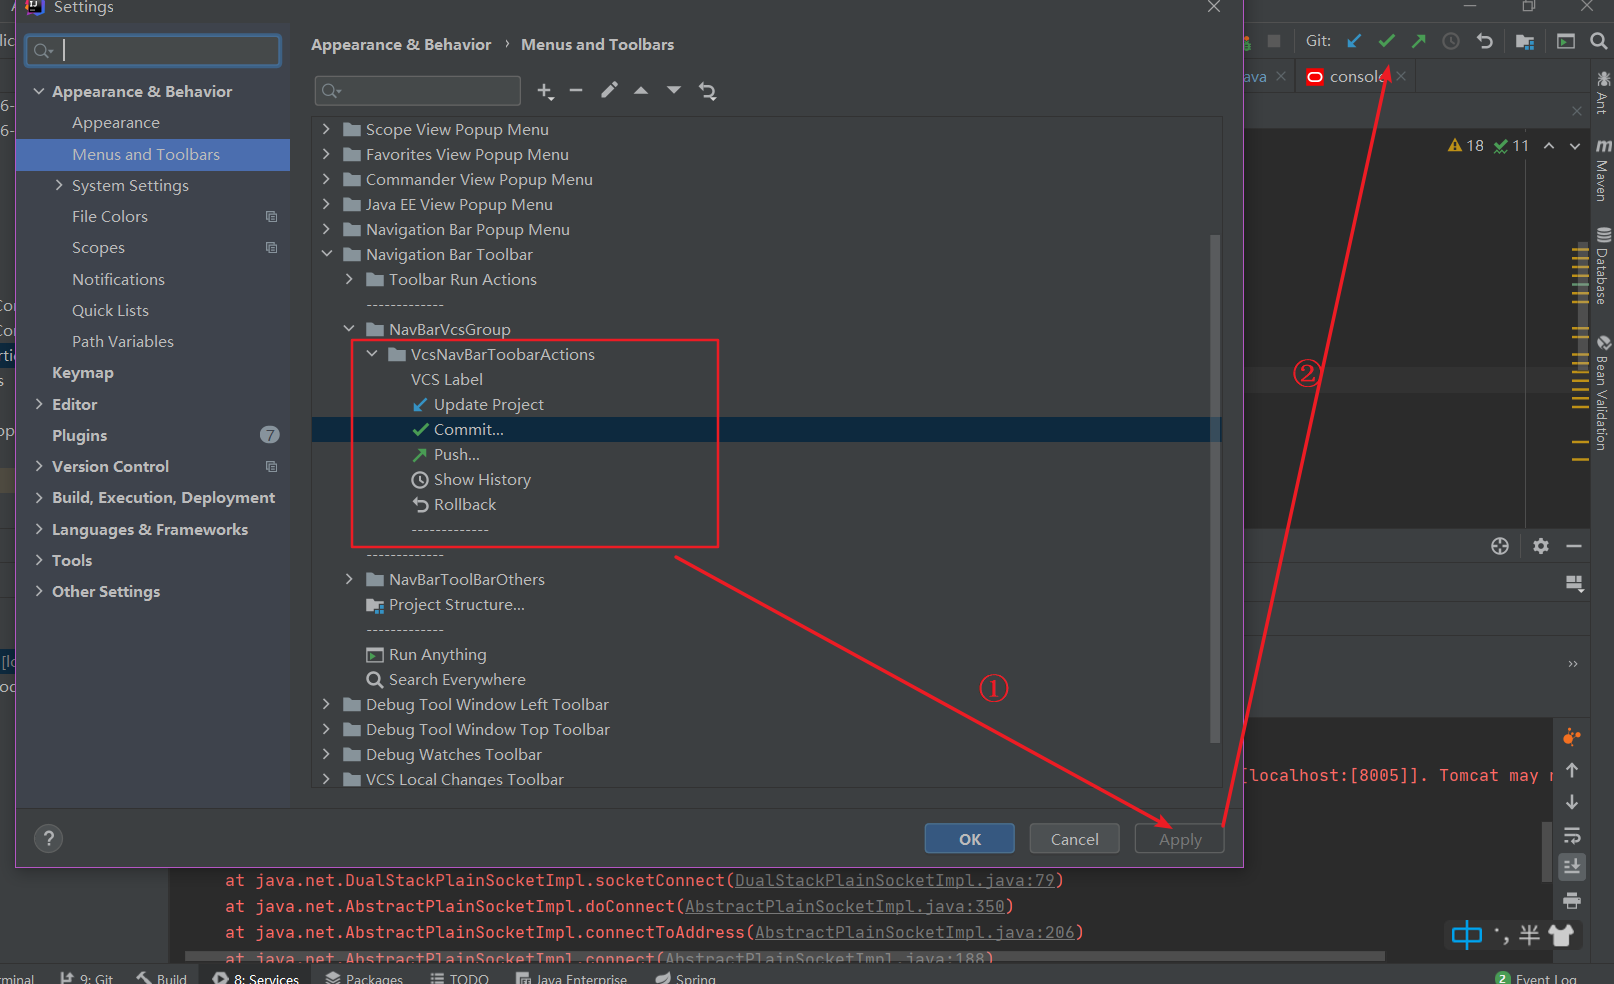Click Git update project blue arrow
This screenshot has height=984, width=1614.
click(1354, 41)
